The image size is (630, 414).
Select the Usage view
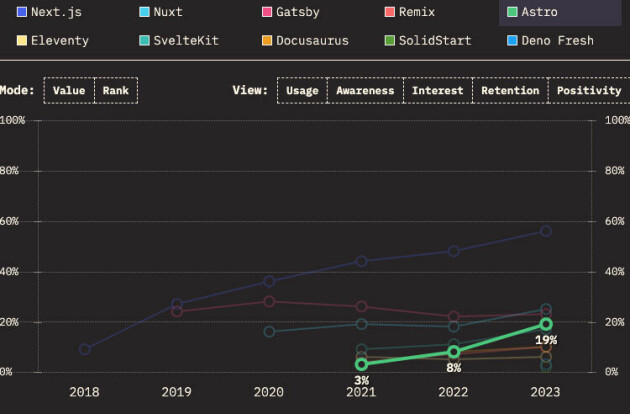(x=302, y=90)
